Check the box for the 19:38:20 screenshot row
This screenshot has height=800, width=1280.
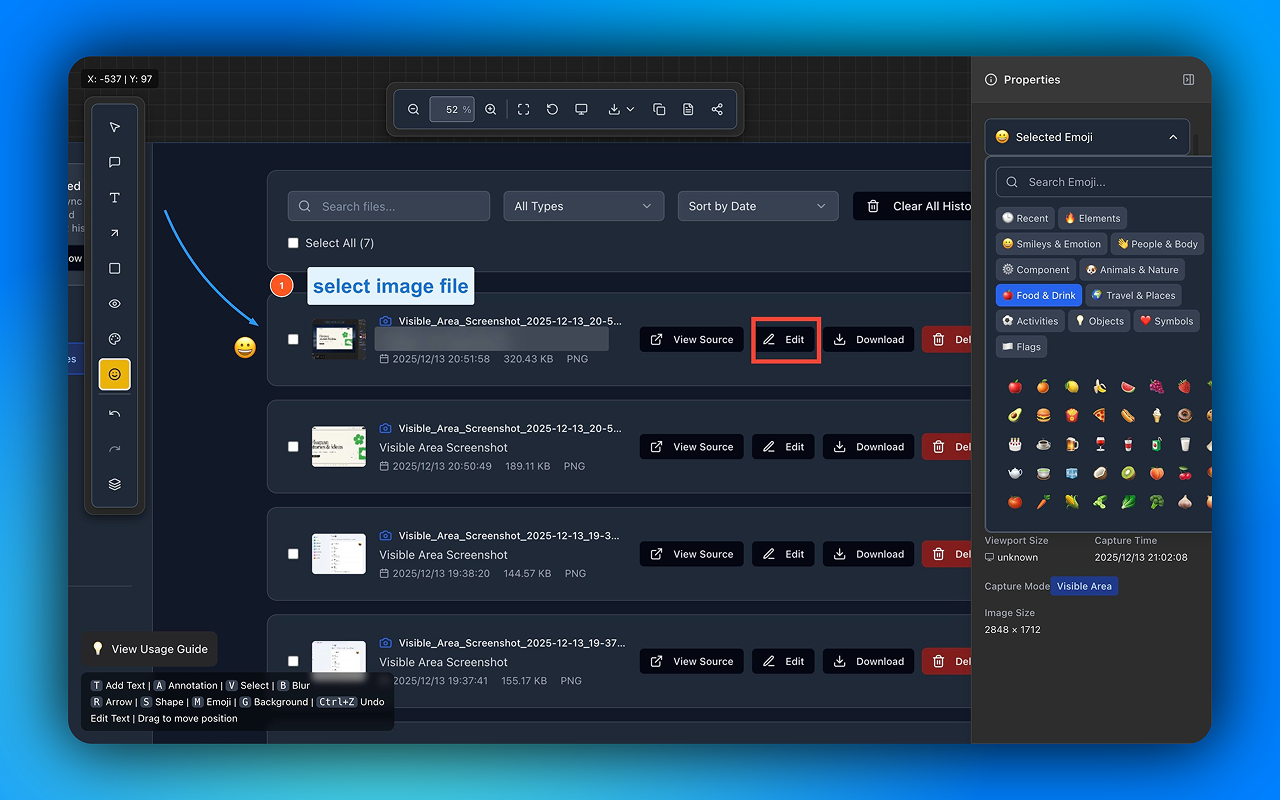[293, 554]
